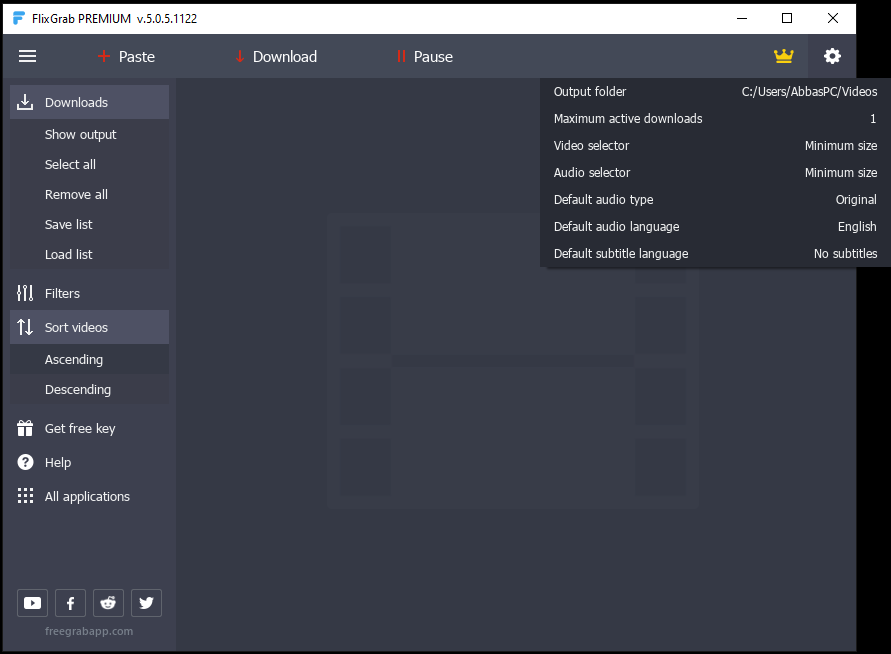Click the All applications grid icon
The height and width of the screenshot is (654, 891).
tap(25, 496)
